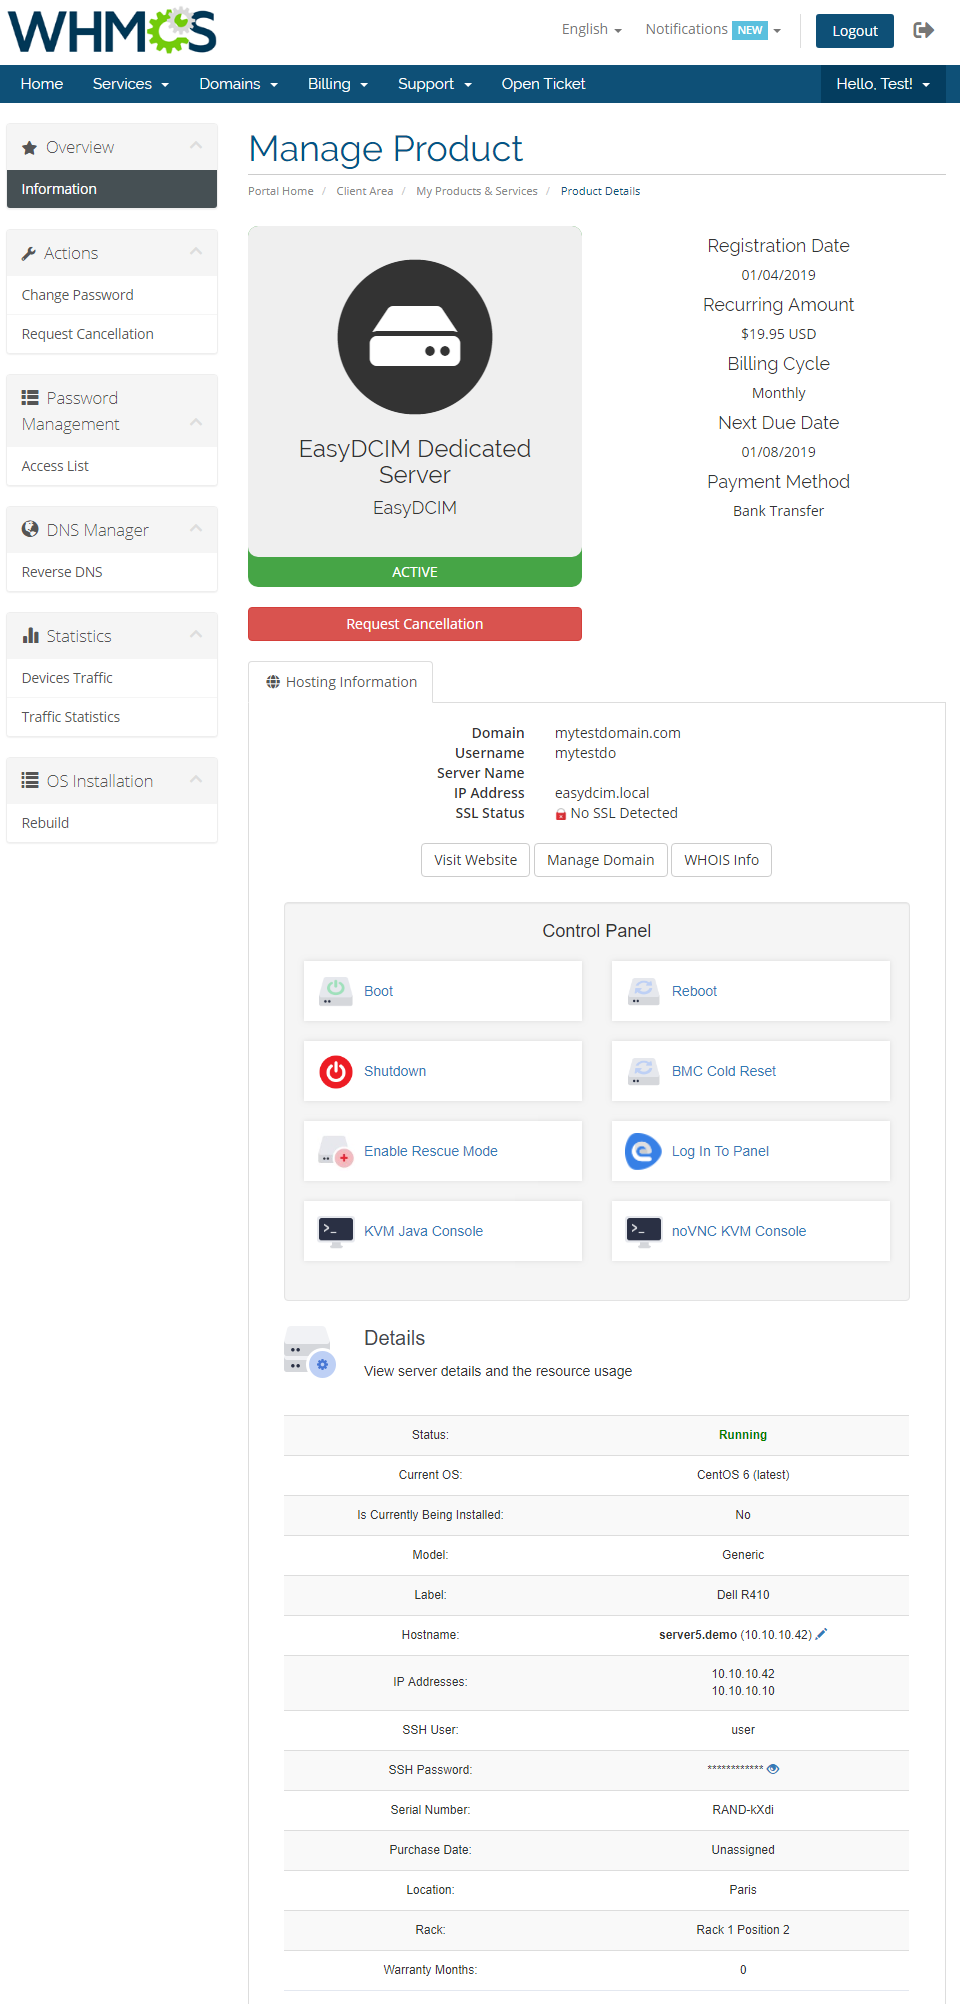Click the Manage Domain button
The height and width of the screenshot is (2004, 960).
click(601, 860)
